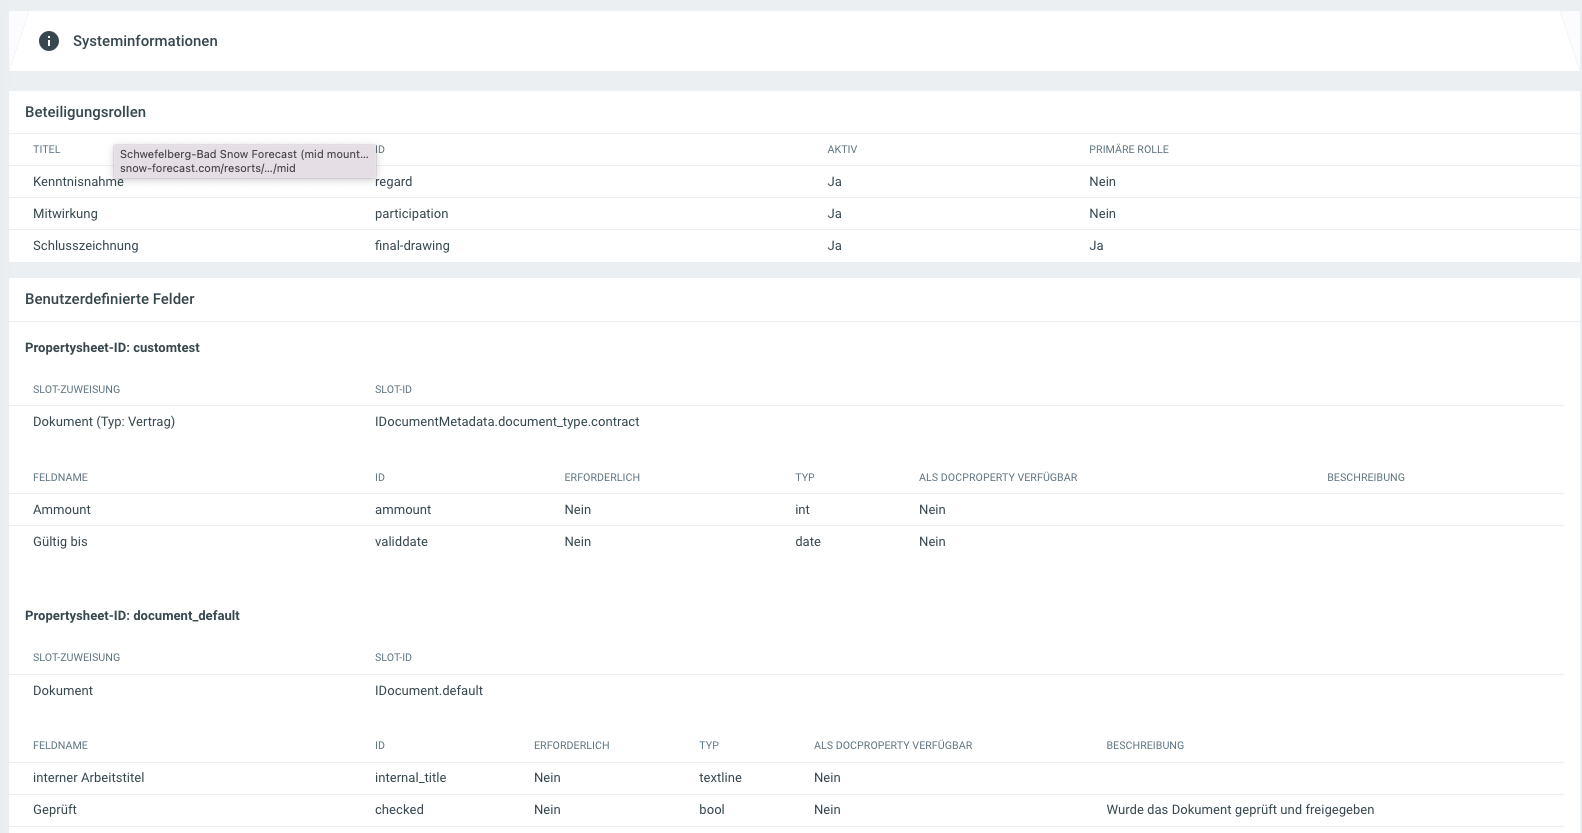Click the AKTIV column header
The image size is (1582, 833).
tap(842, 150)
